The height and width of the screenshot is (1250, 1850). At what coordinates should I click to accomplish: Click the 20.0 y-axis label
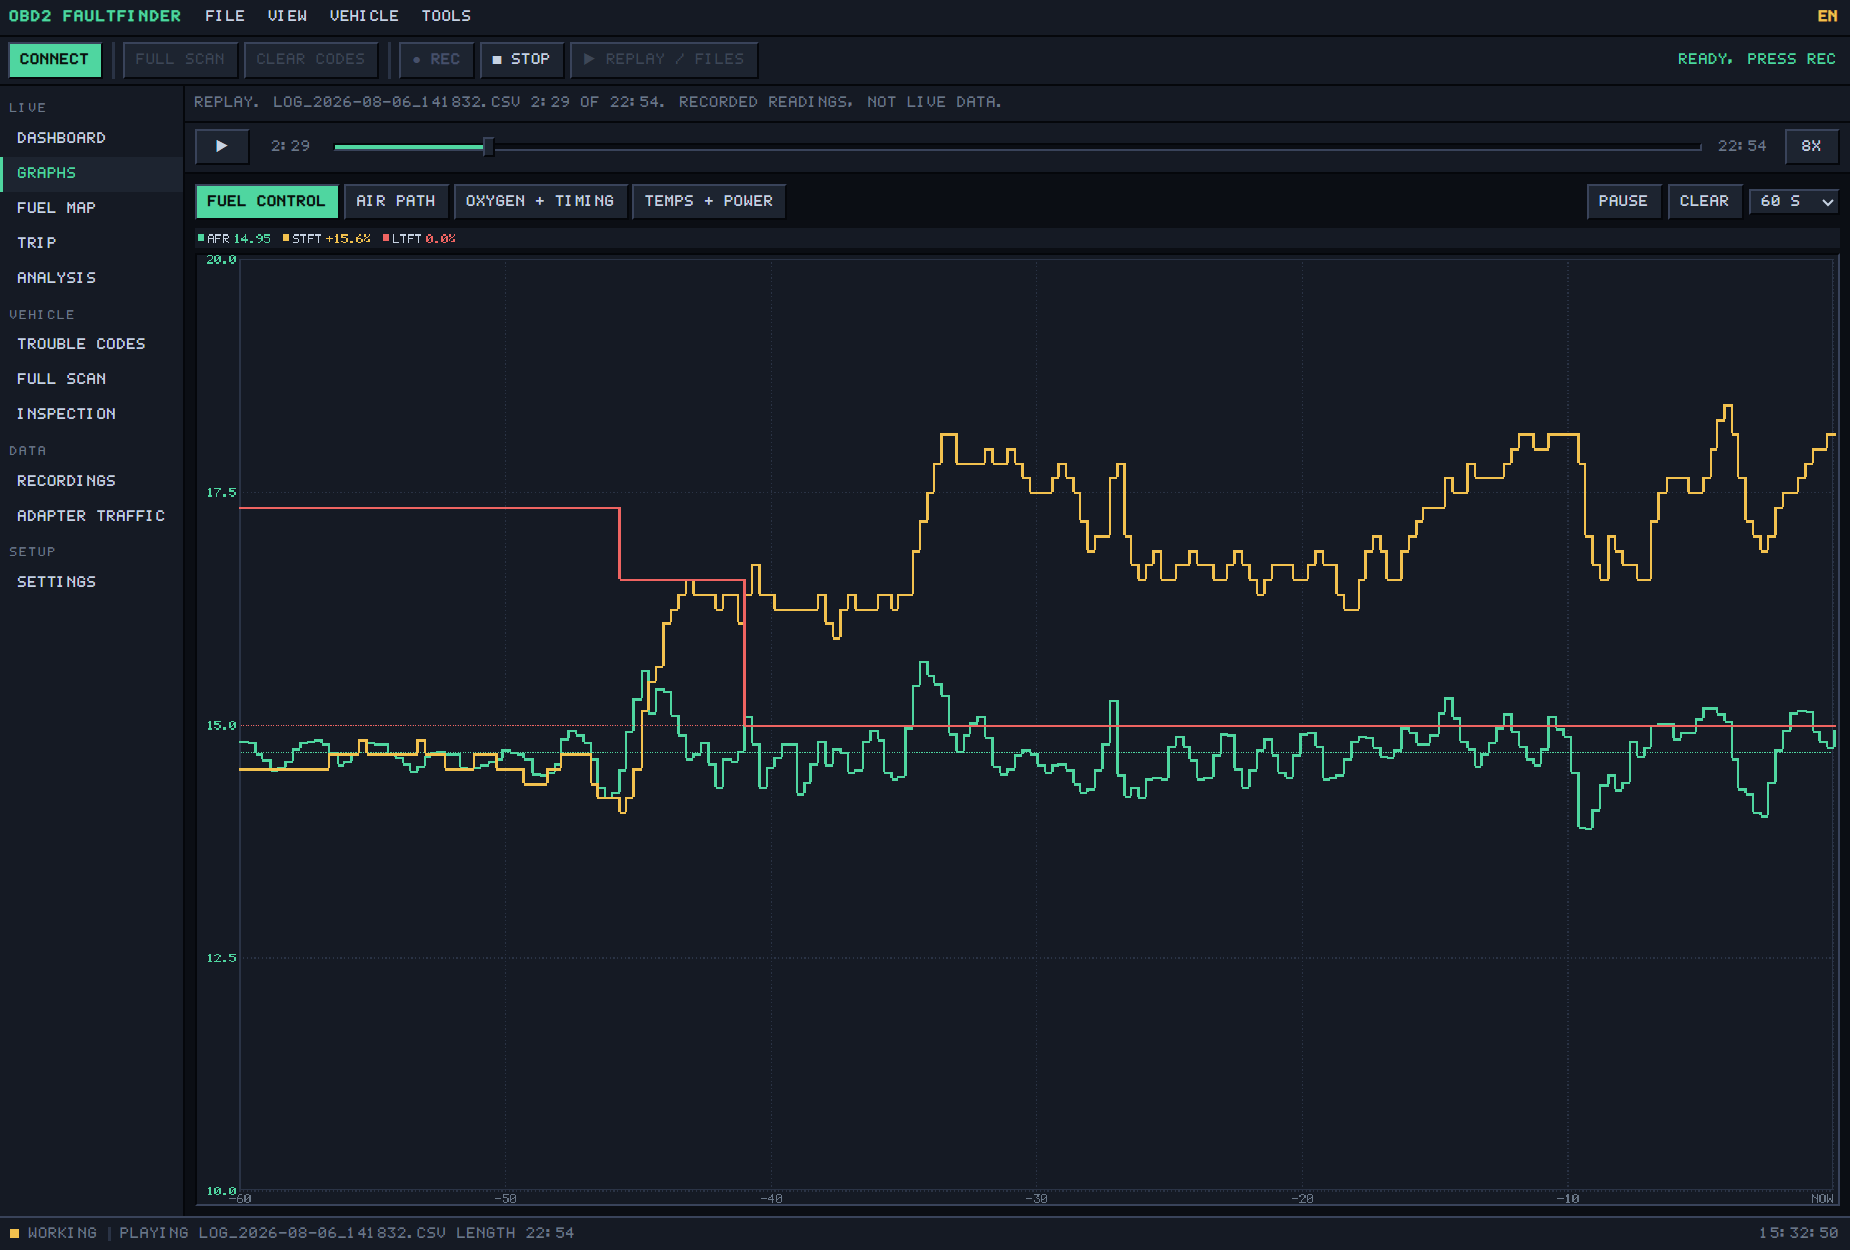point(221,260)
